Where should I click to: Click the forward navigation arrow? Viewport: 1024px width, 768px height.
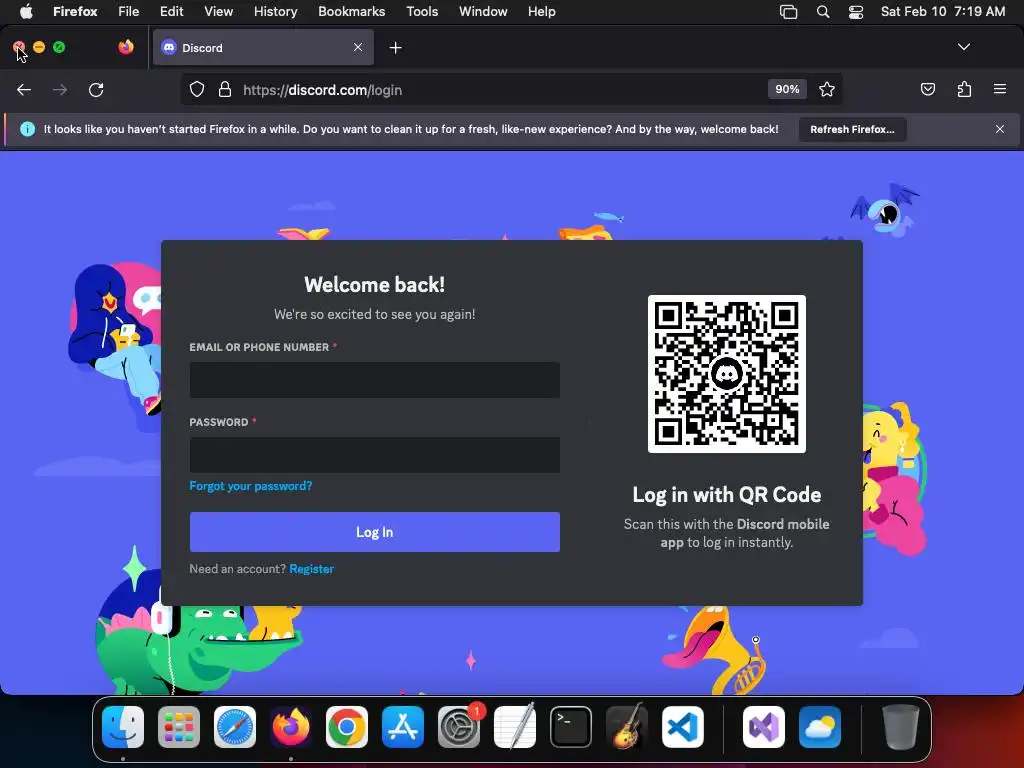[60, 89]
